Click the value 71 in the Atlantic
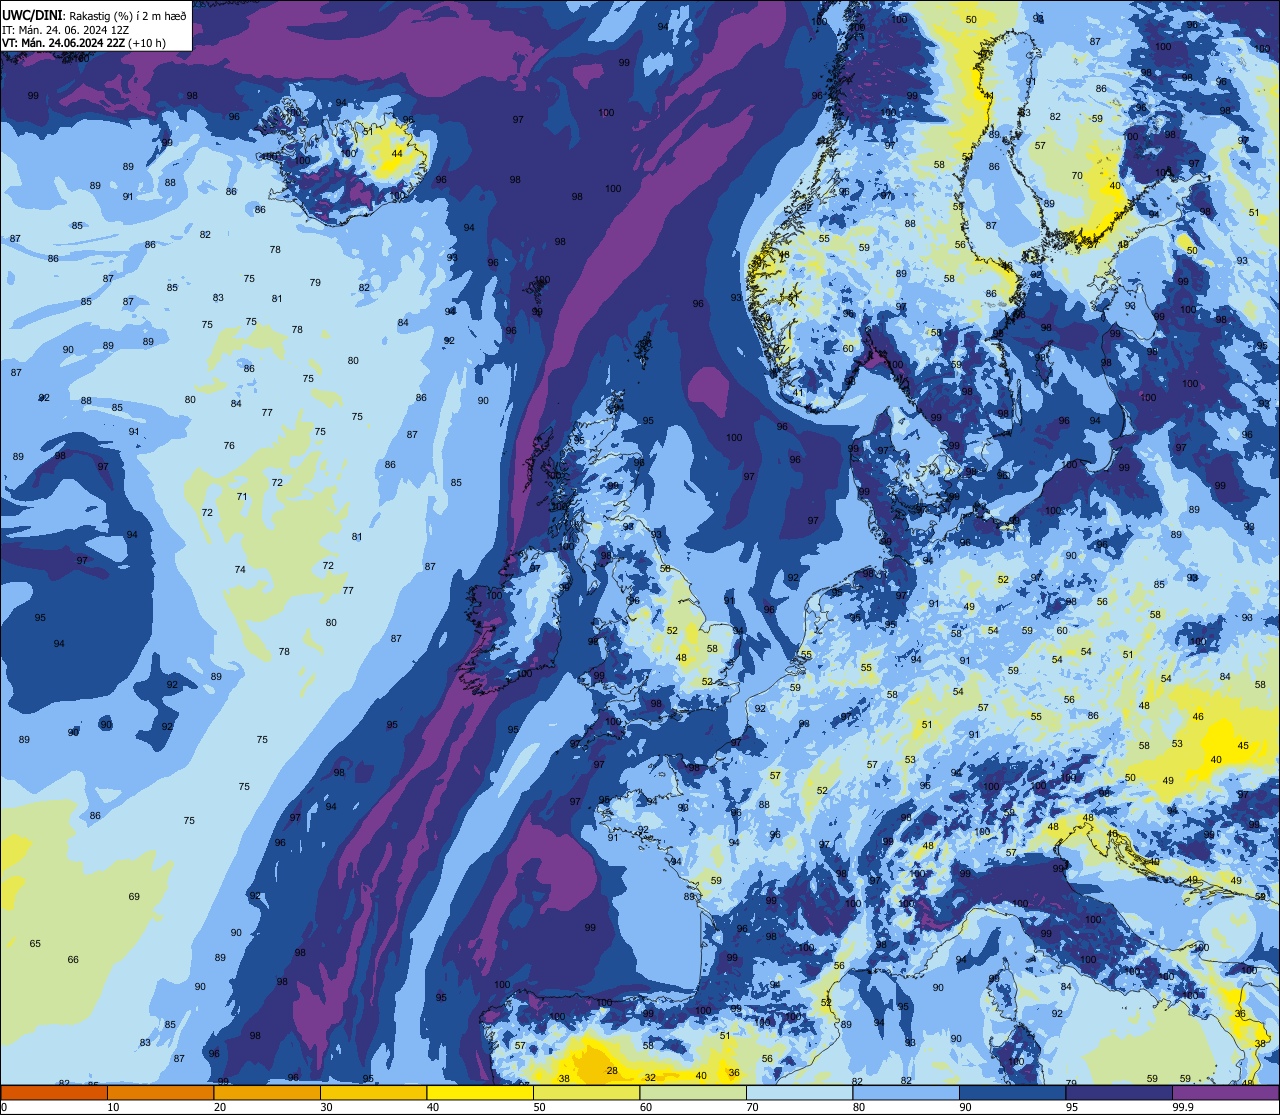This screenshot has height=1115, width=1280. click(241, 496)
